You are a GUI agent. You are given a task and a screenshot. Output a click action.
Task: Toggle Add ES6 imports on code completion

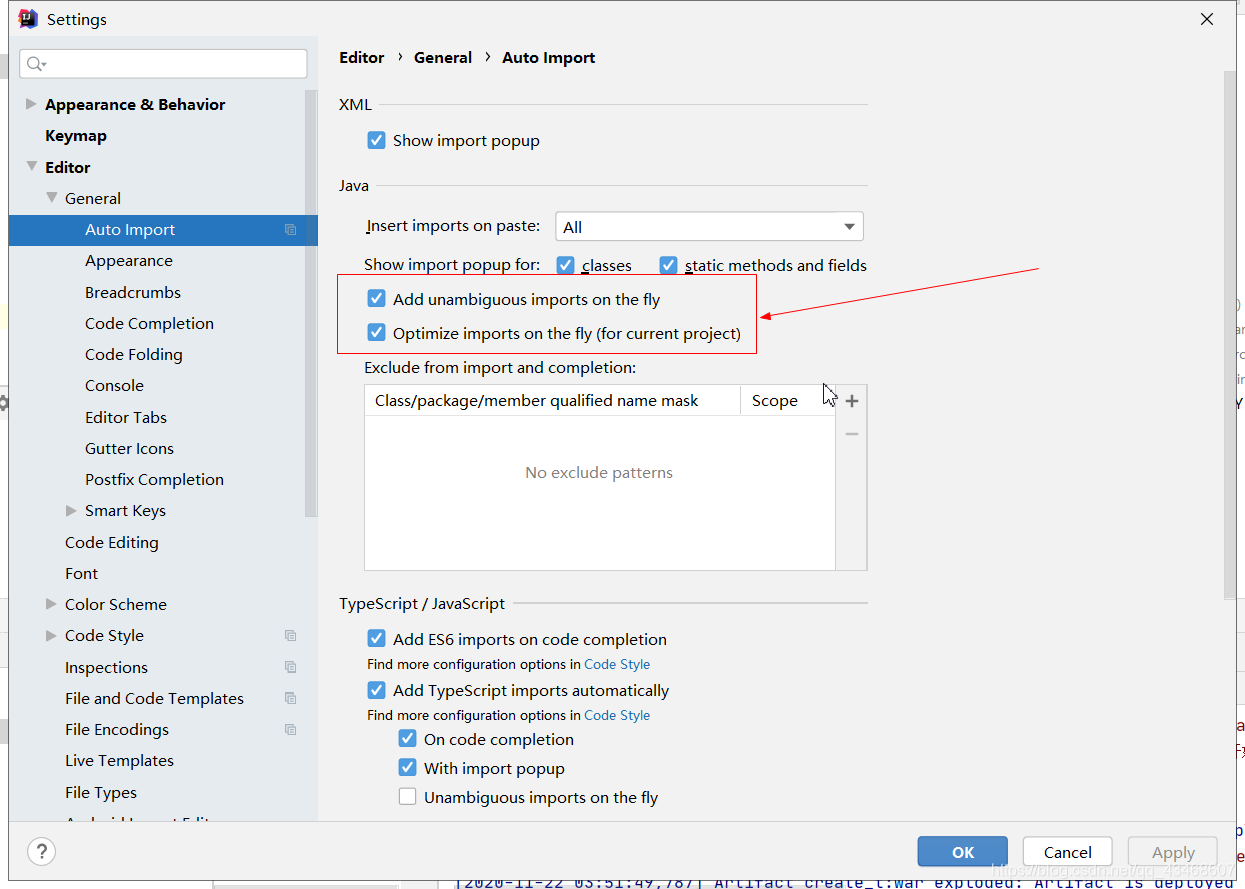[x=377, y=639]
